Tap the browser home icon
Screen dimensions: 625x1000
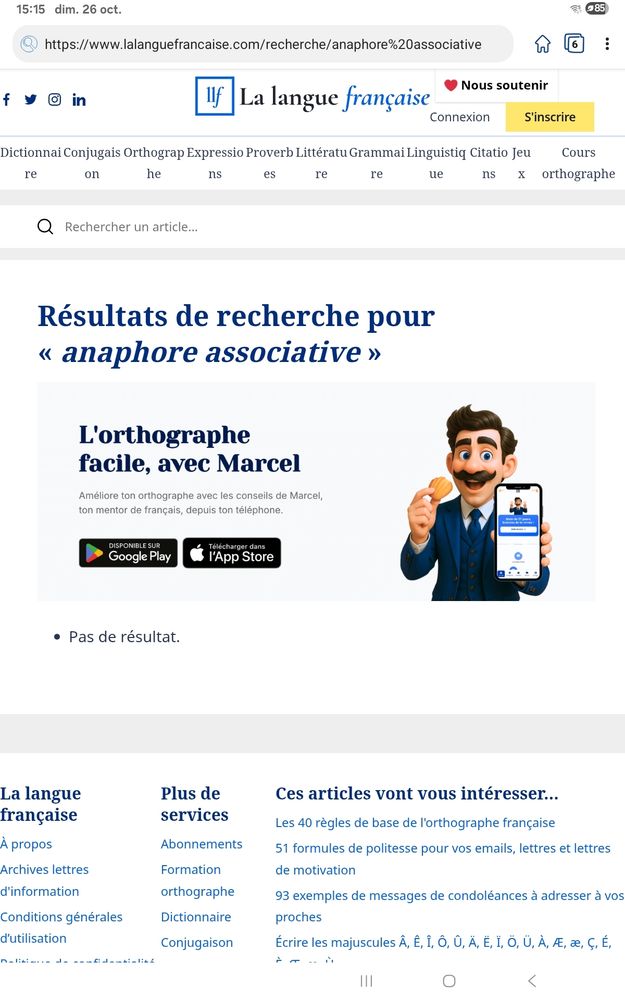coord(543,44)
